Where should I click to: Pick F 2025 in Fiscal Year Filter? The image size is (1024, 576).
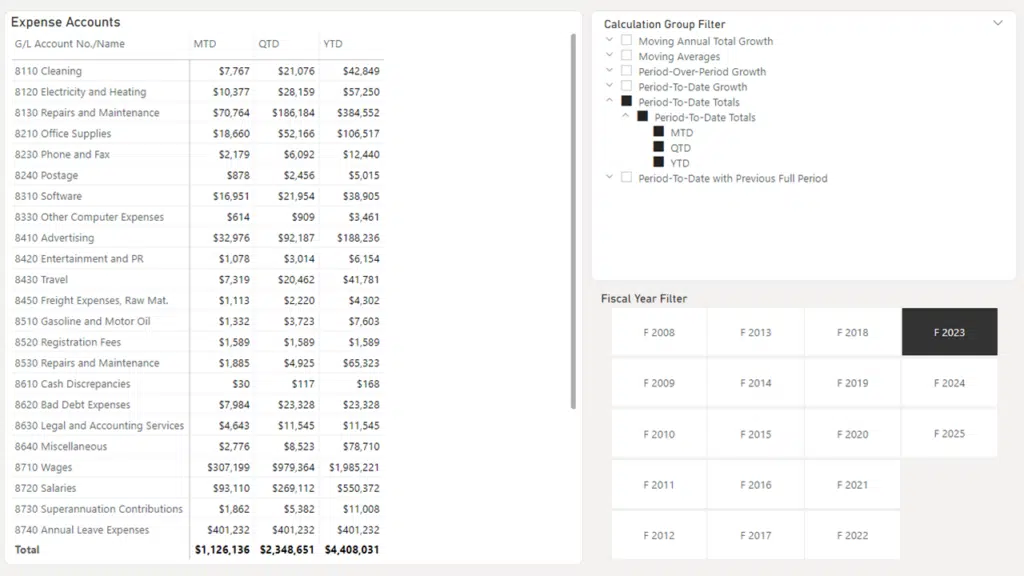(x=949, y=434)
